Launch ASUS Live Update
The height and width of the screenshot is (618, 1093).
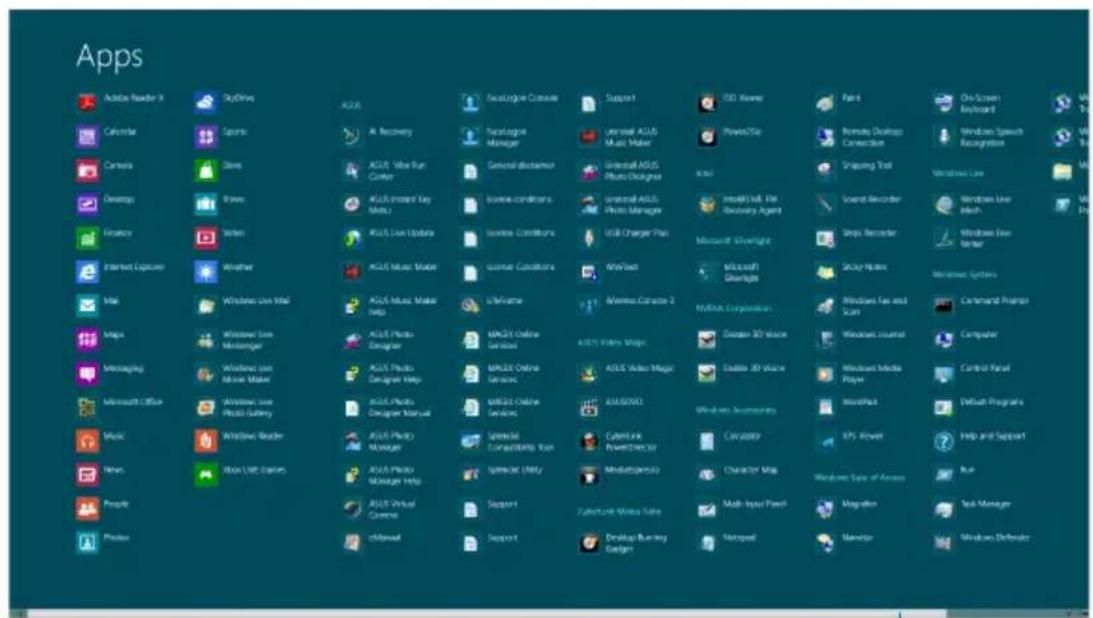pyautogui.click(x=388, y=238)
